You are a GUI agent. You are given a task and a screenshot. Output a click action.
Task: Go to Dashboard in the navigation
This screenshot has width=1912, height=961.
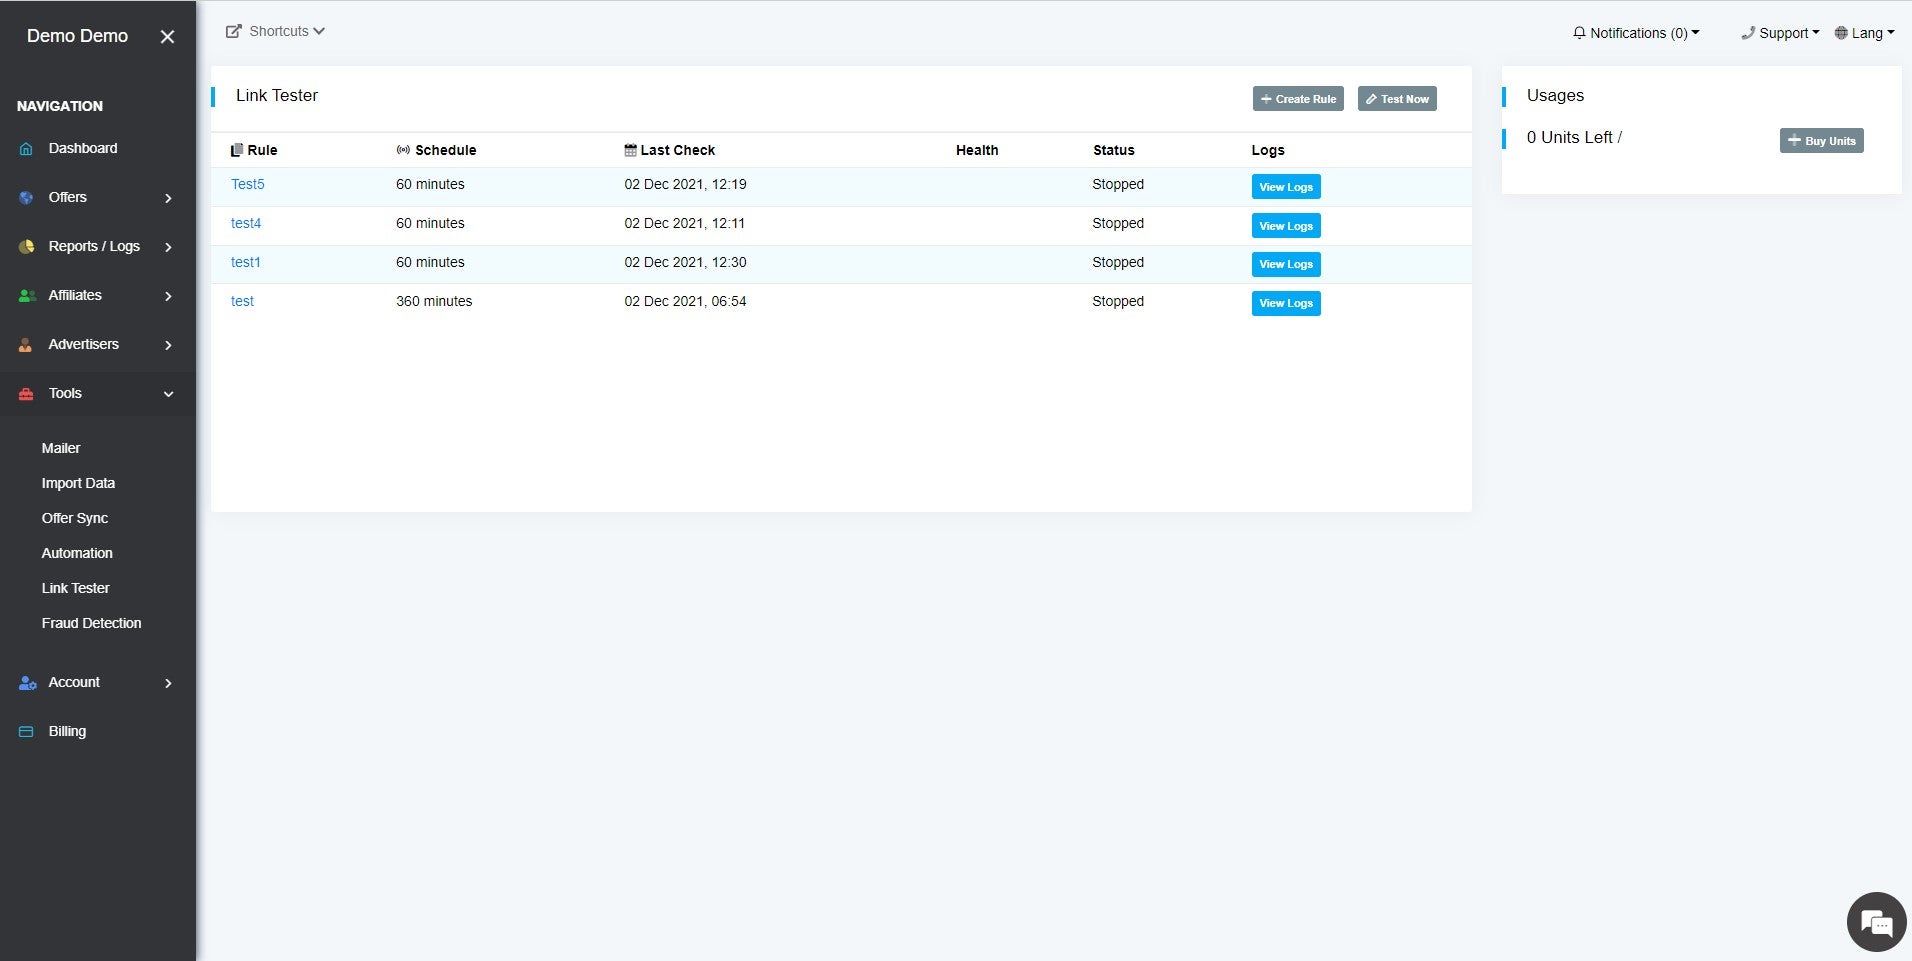click(83, 148)
